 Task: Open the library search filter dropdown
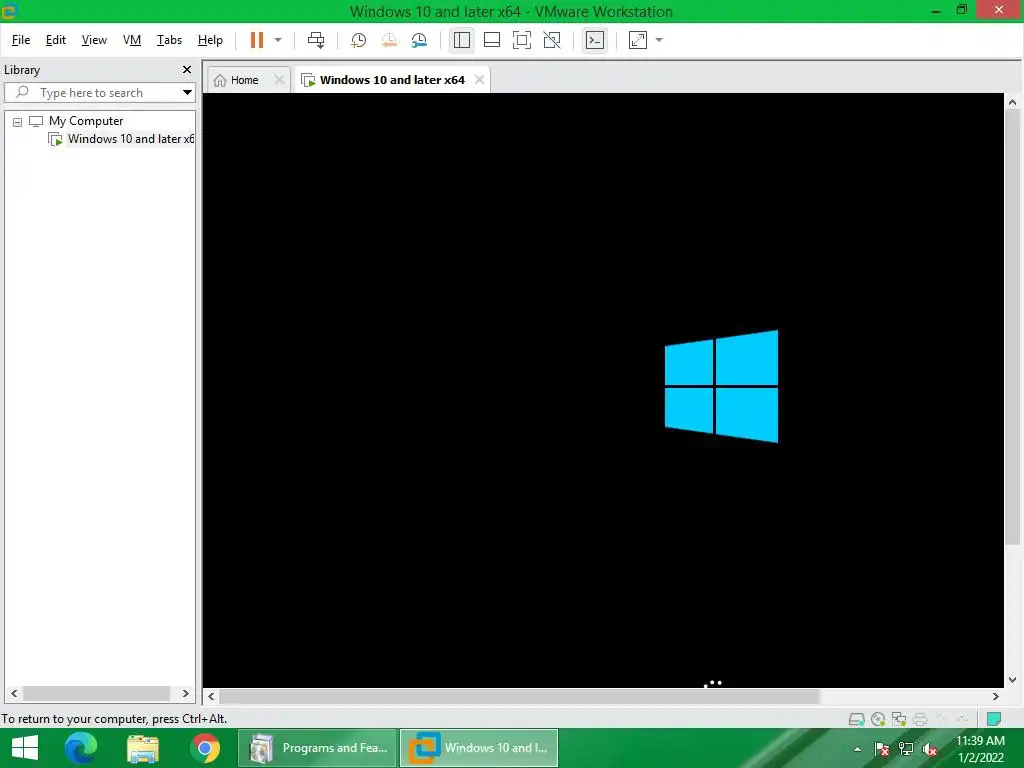(x=187, y=93)
